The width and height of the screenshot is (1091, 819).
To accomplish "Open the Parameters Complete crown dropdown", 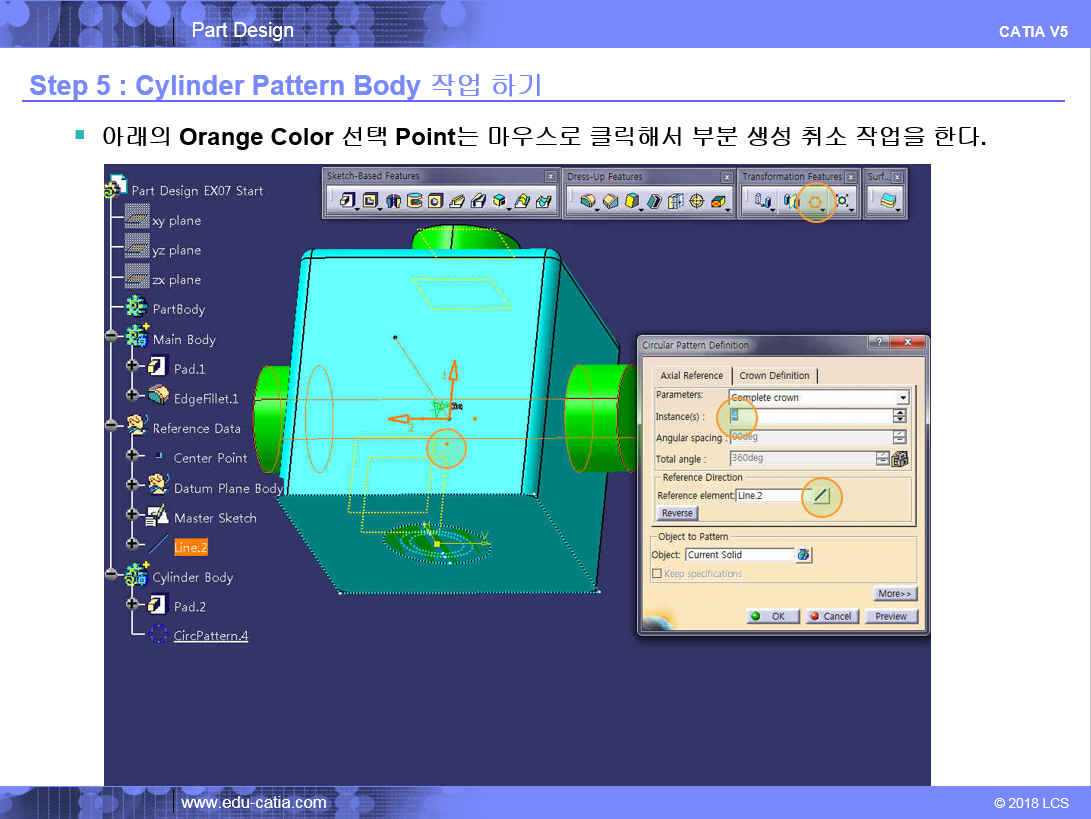I will (x=903, y=398).
